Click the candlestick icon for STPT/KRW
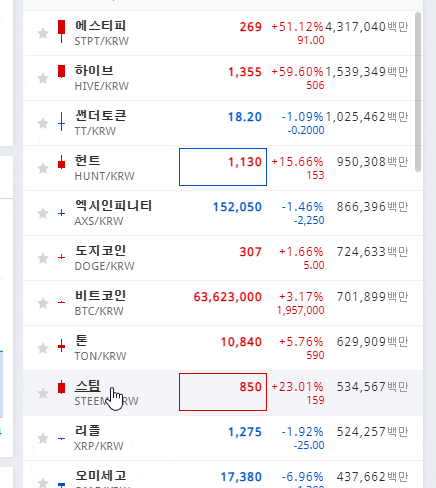Viewport: 436px width, 488px height. 61,31
